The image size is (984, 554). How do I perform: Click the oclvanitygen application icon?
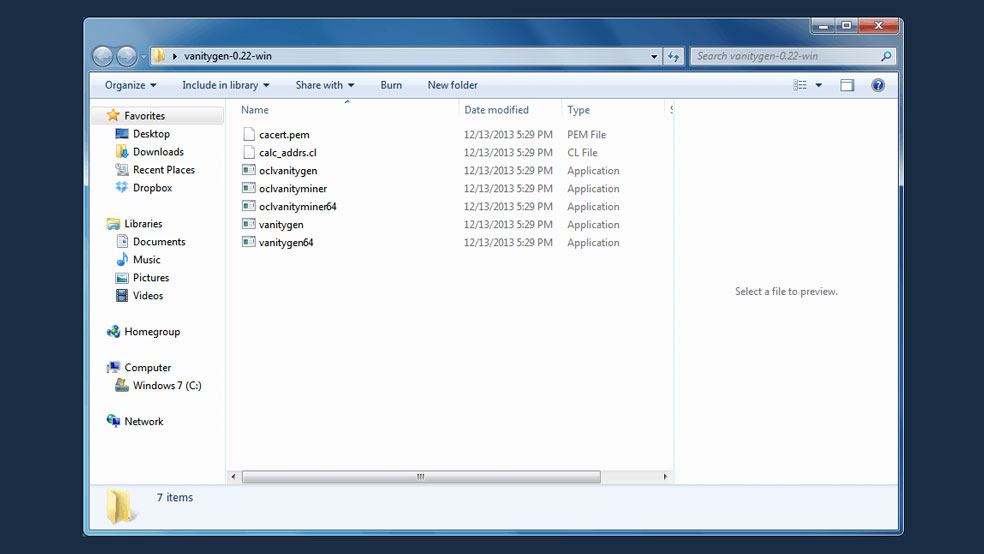tap(249, 170)
